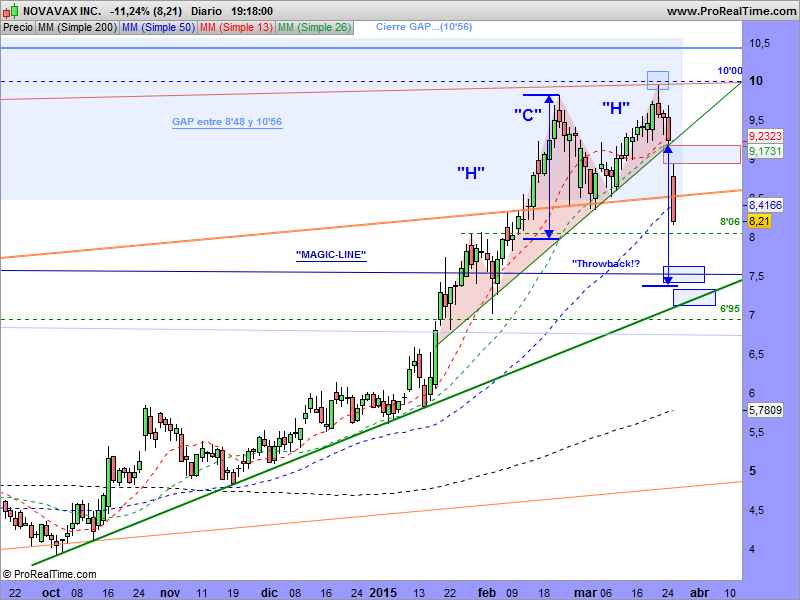Click the yellow 8,21 current price tag
This screenshot has height=600, width=800.
(759, 221)
